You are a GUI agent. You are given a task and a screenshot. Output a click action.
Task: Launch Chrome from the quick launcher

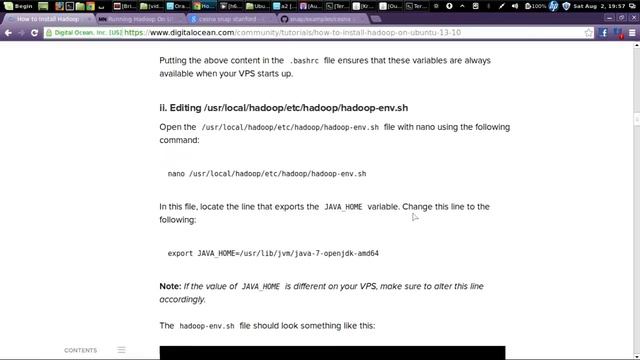coord(90,6)
